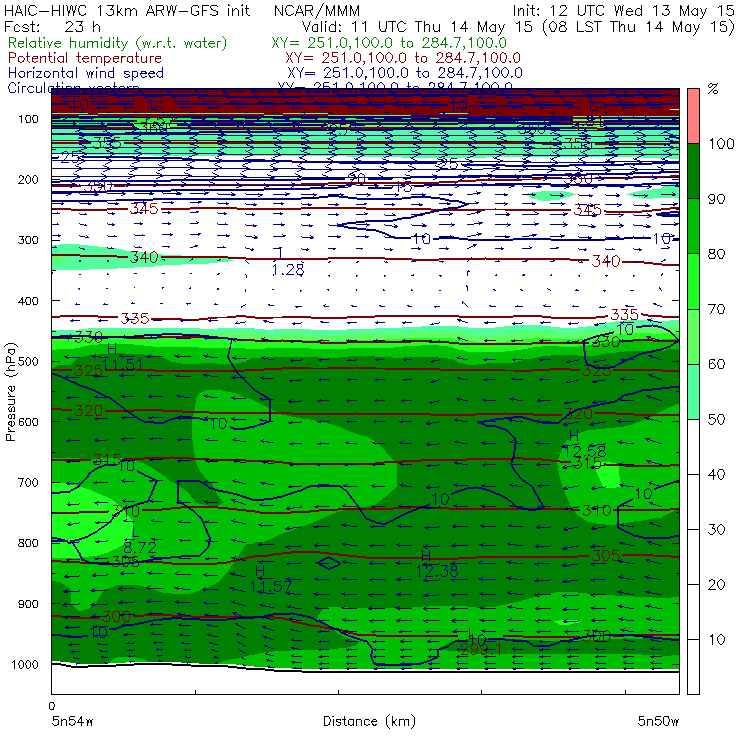Click the "8.72" wind minimum value
The width and height of the screenshot is (740, 740).
click(140, 547)
